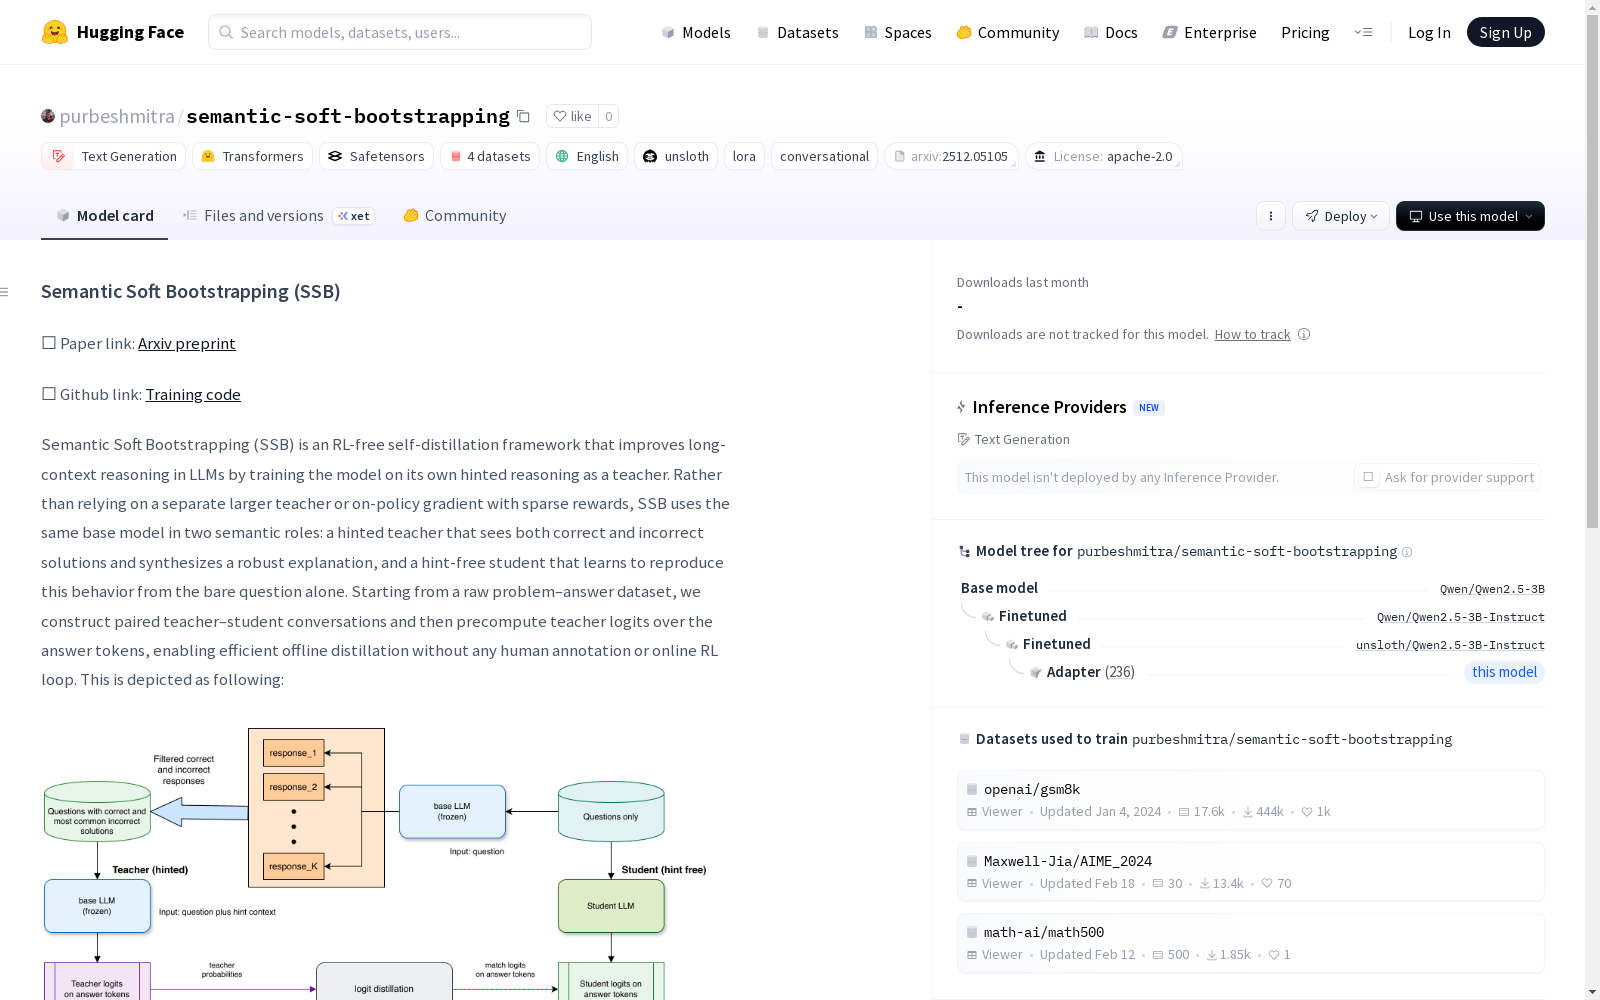Click the Text Generation tag icon

(x=59, y=156)
